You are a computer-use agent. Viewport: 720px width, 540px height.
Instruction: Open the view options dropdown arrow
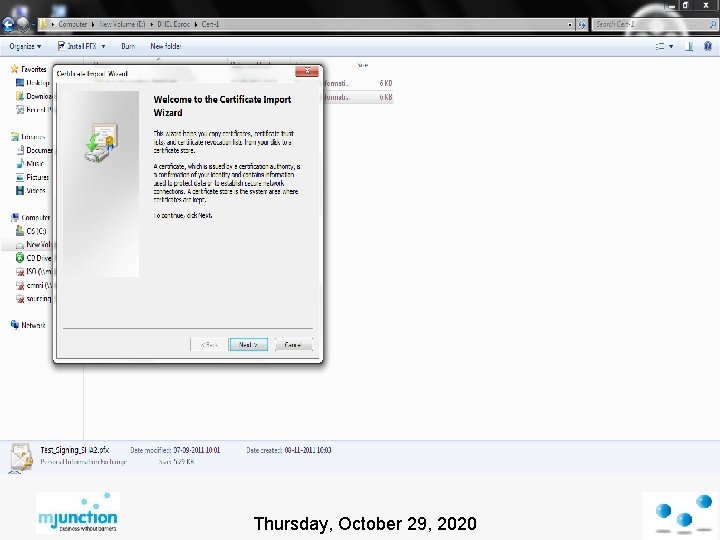coord(671,46)
